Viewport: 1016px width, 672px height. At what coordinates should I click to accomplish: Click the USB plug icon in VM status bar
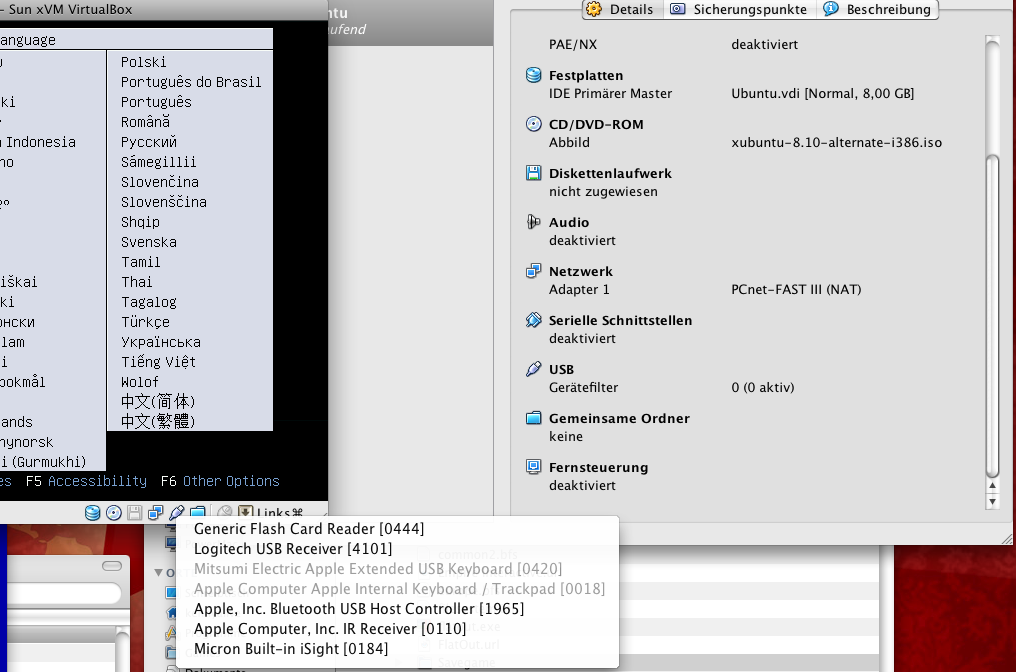point(176,513)
